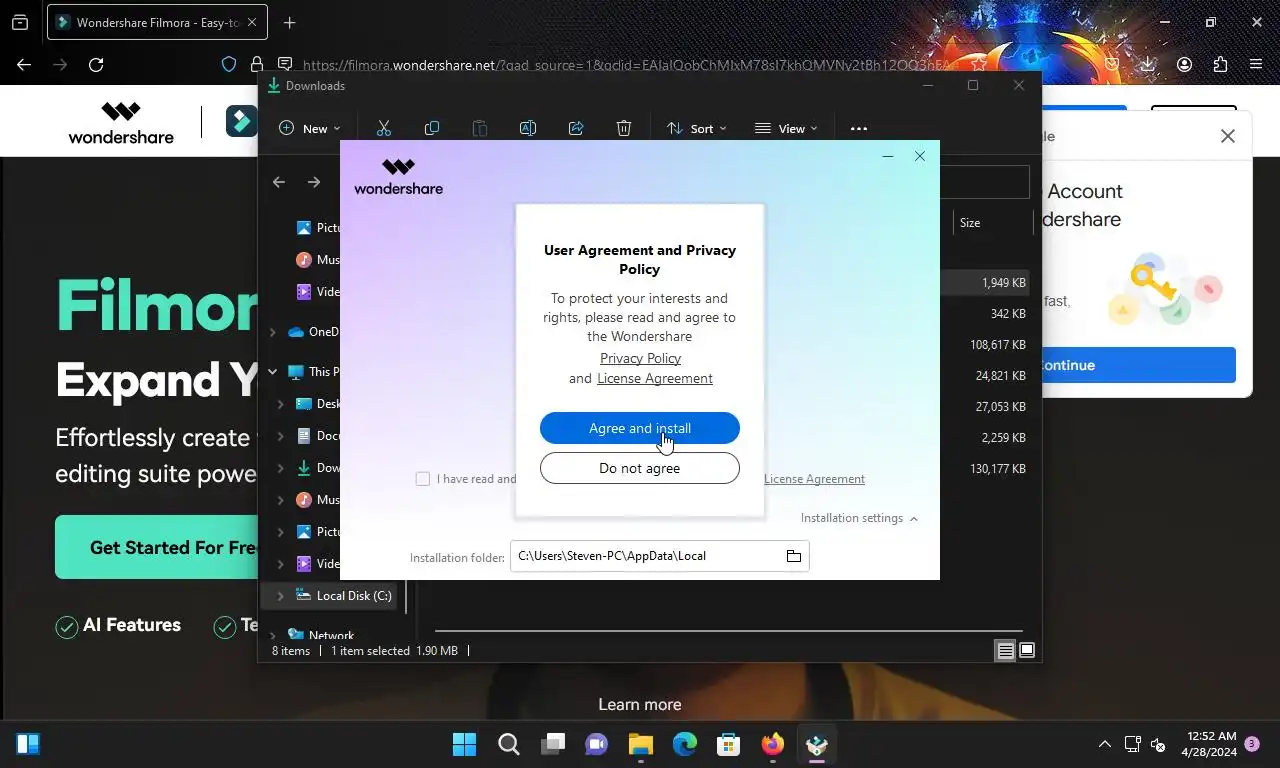Click the Share icon in Explorer toolbar
Screen dimensions: 1280x768
point(576,128)
